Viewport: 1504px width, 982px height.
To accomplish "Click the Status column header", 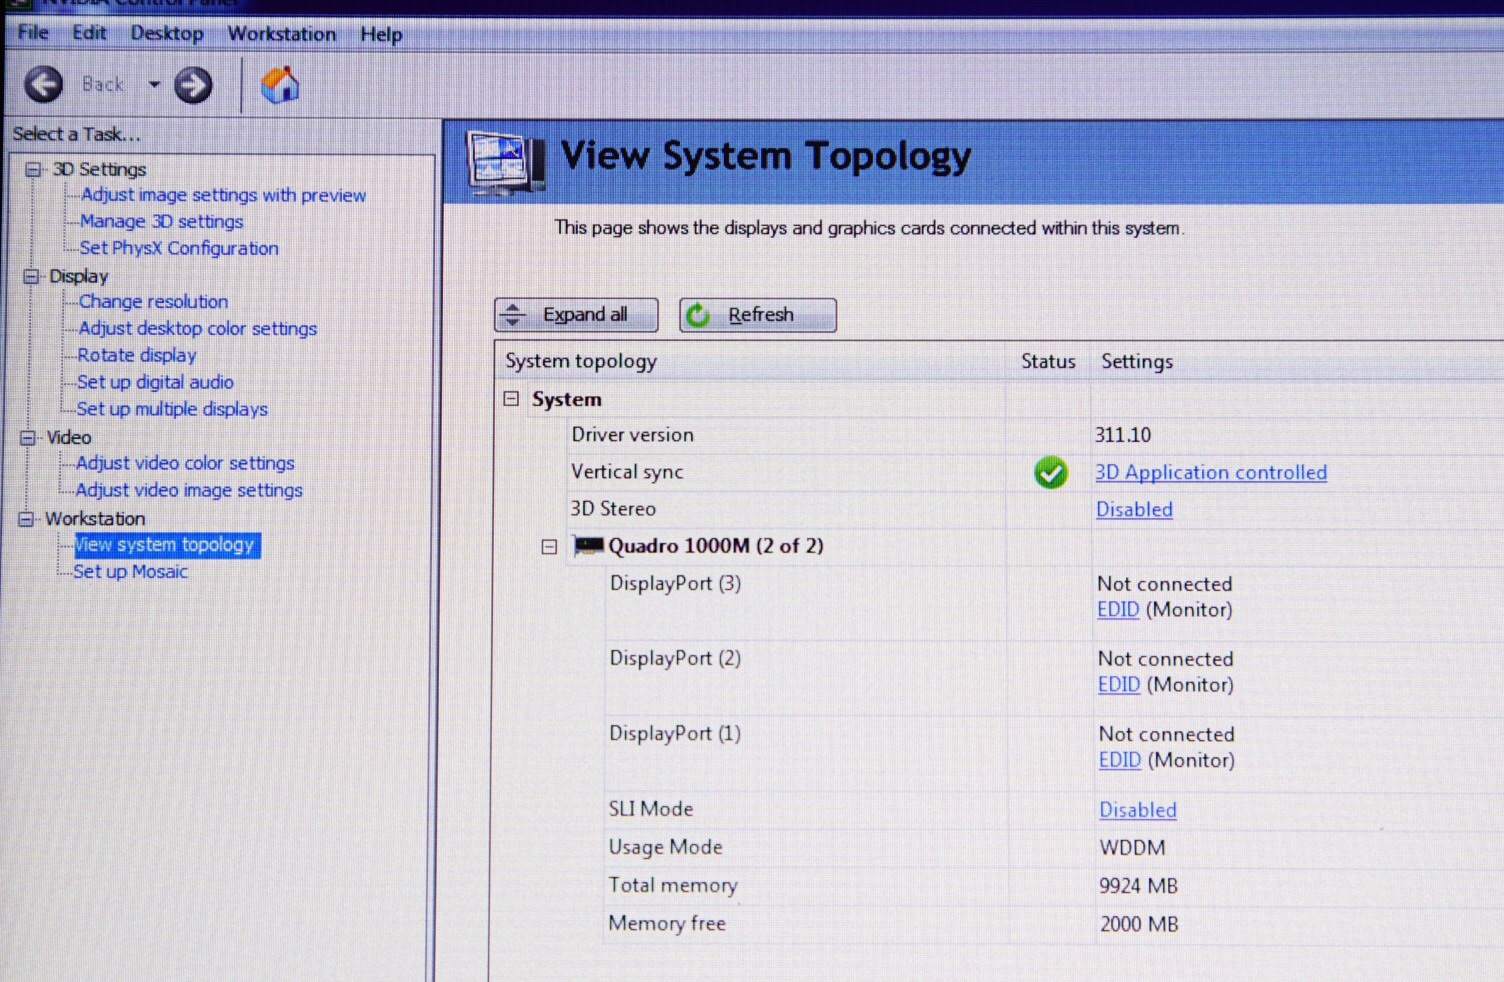I will point(1048,361).
